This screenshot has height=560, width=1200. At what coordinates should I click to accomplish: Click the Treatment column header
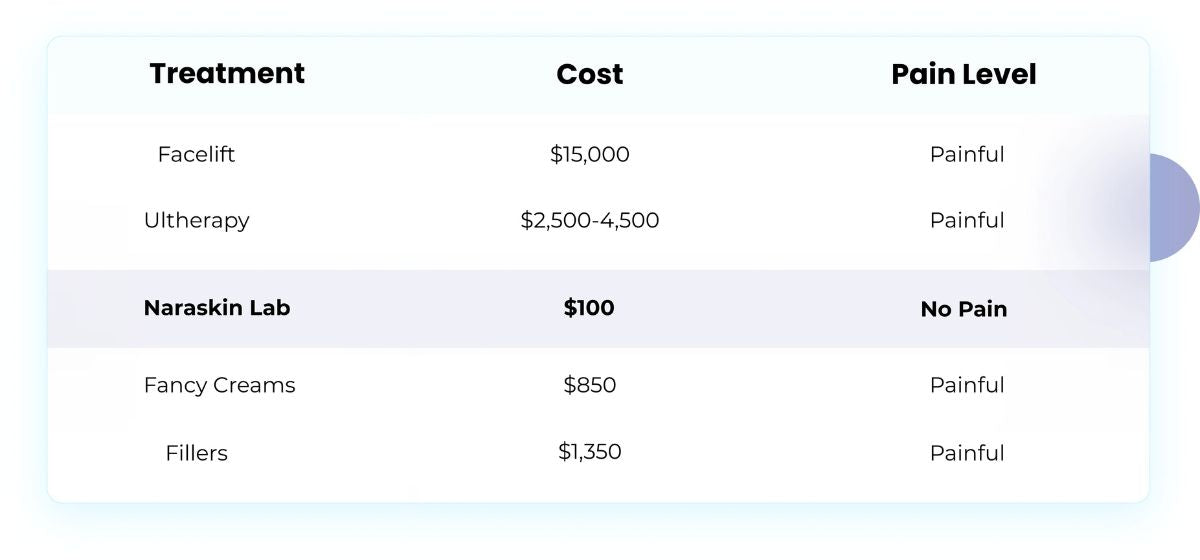pyautogui.click(x=227, y=74)
